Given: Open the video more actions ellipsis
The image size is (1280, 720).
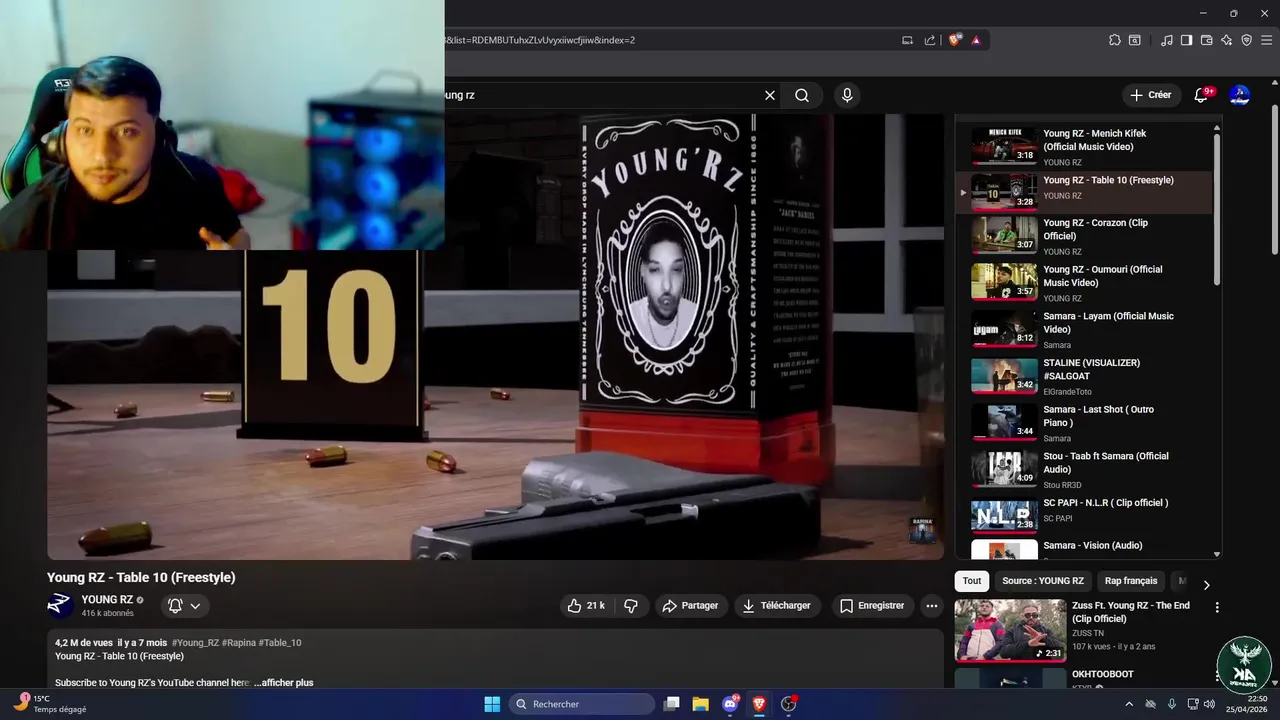Looking at the screenshot, I should click(932, 606).
